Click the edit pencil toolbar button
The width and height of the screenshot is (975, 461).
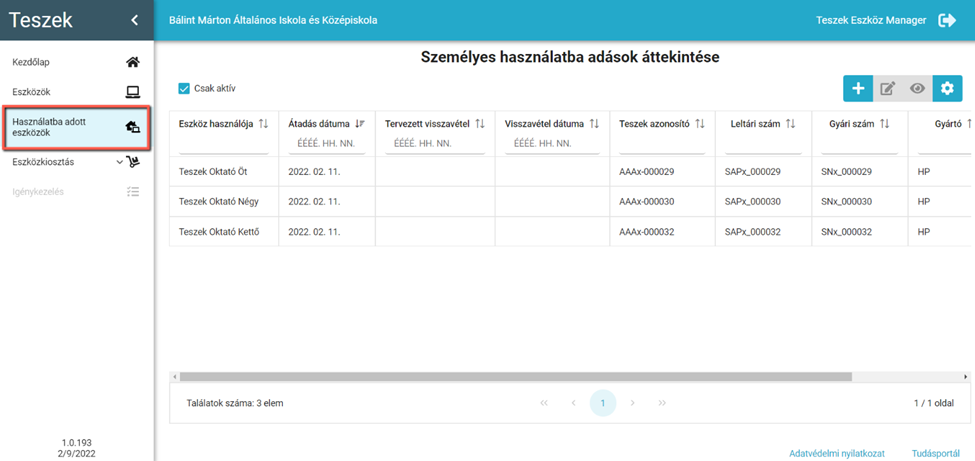888,88
